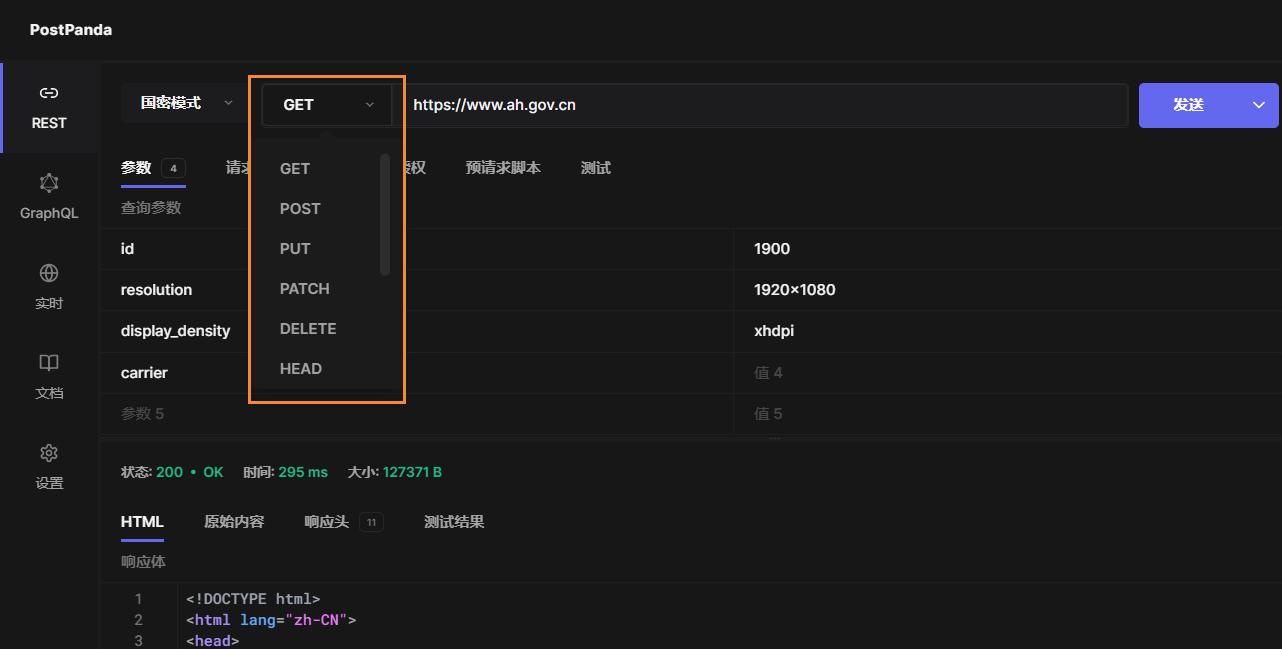This screenshot has width=1282, height=649.
Task: Choose DELETE as the request method
Action: 308,328
